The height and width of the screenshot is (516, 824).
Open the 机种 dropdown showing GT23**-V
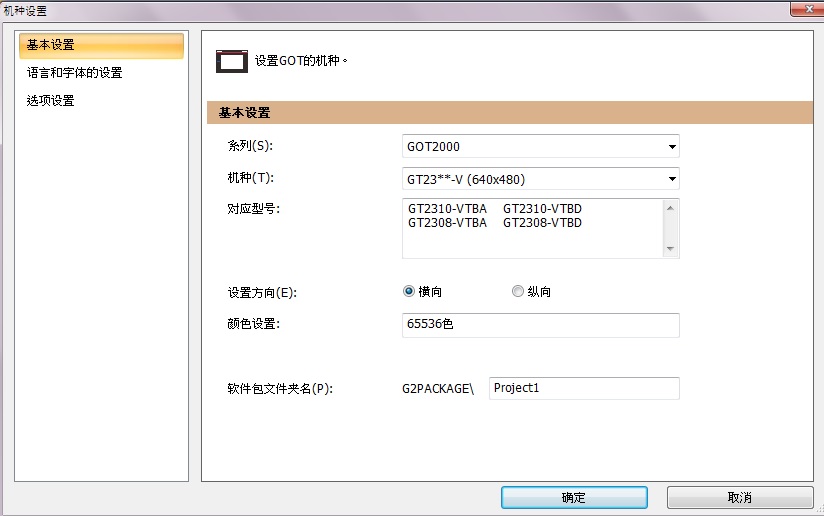540,180
